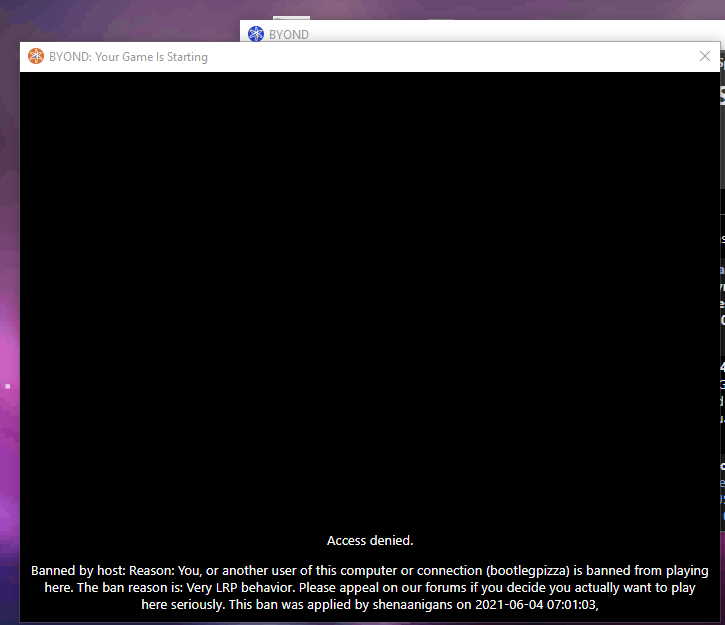This screenshot has width=725, height=625.
Task: Click the 'Very LRP behavior' ban reason line
Action: coord(369,588)
